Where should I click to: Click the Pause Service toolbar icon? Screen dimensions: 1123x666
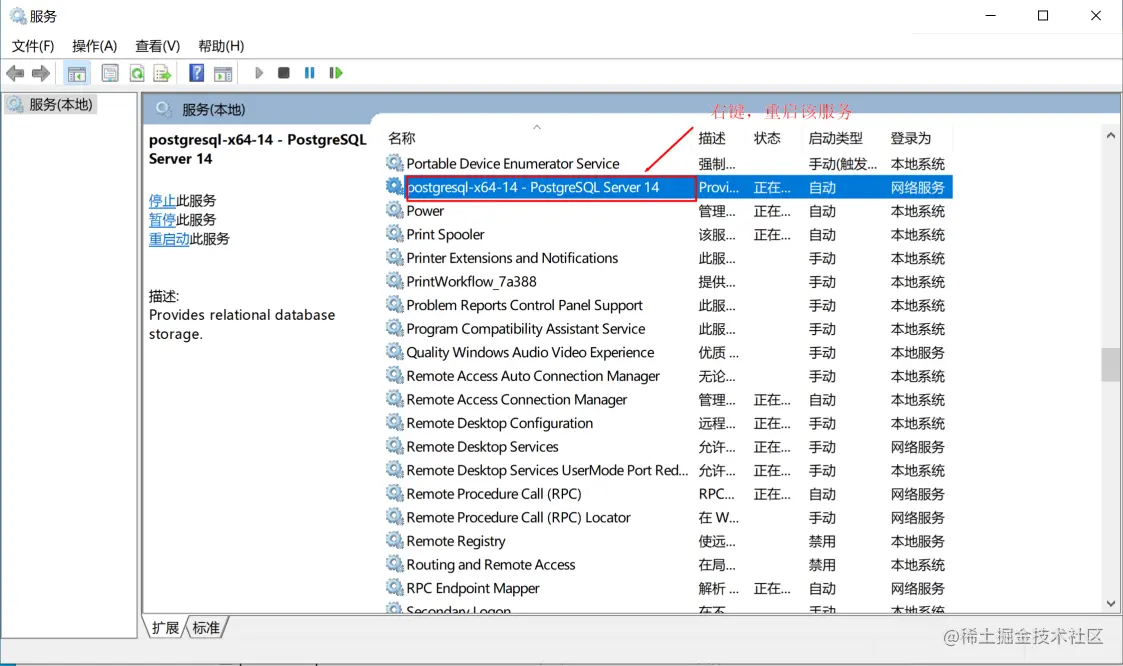pos(309,73)
